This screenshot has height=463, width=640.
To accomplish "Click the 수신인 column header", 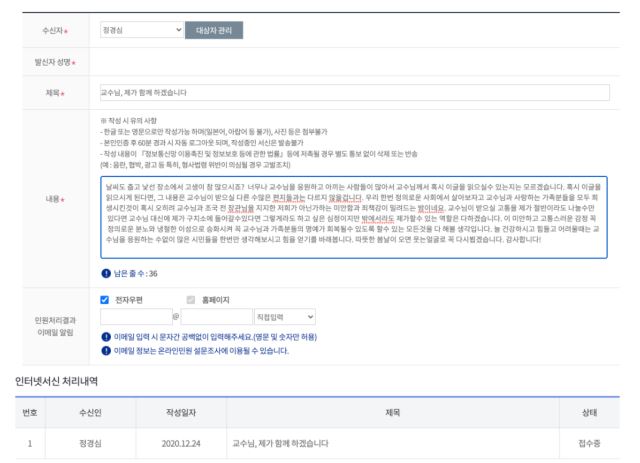I will click(x=90, y=413).
